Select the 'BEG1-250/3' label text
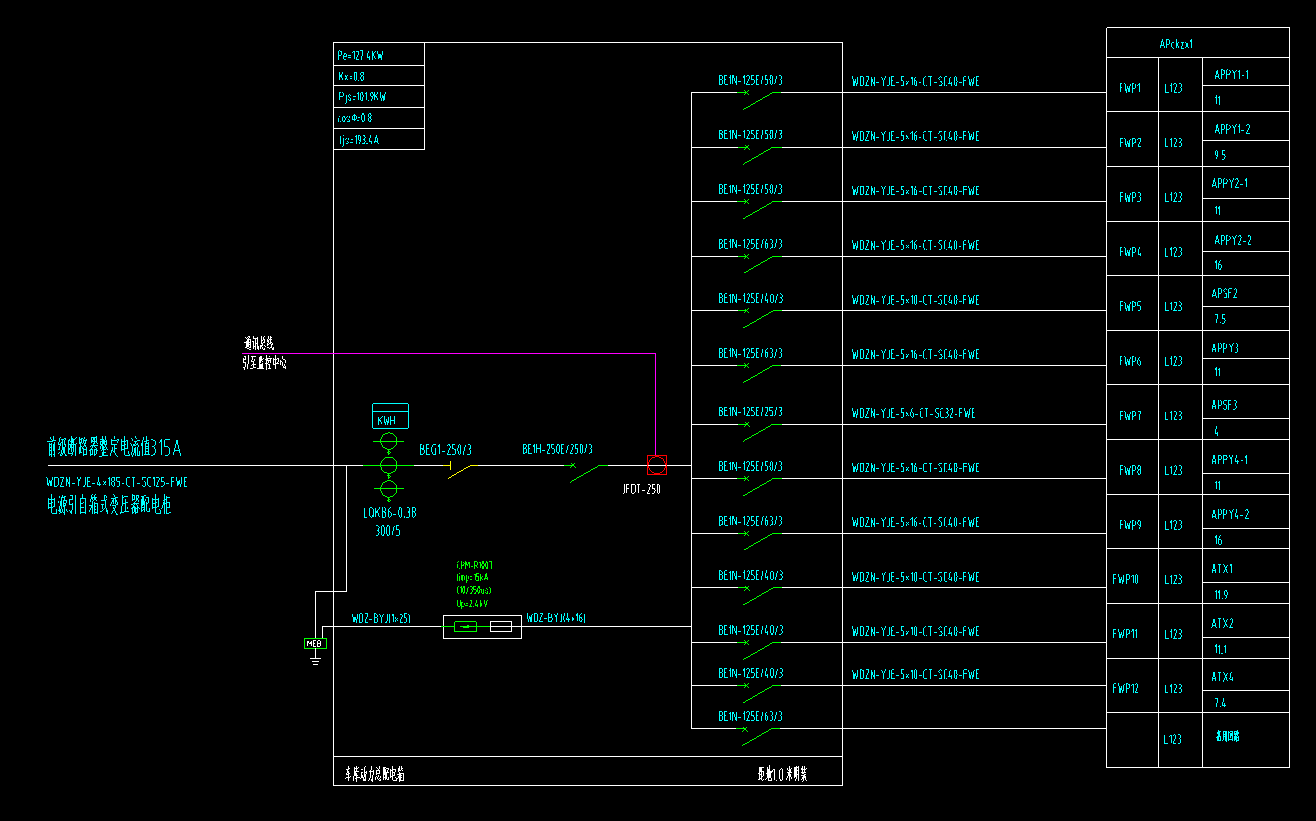Viewport: 1316px width, 821px height. point(445,450)
